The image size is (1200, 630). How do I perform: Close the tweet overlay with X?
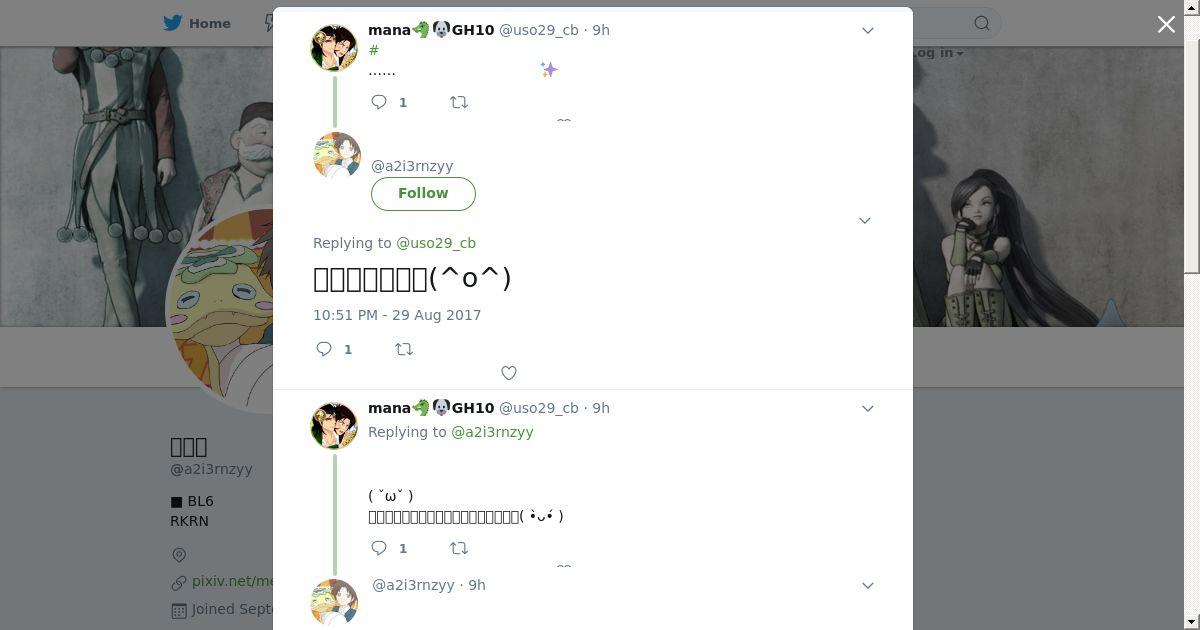1166,24
